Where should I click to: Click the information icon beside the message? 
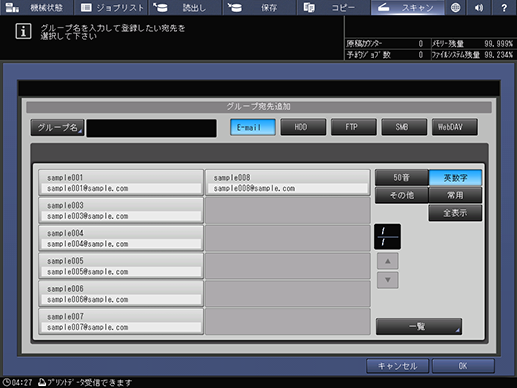(23, 31)
